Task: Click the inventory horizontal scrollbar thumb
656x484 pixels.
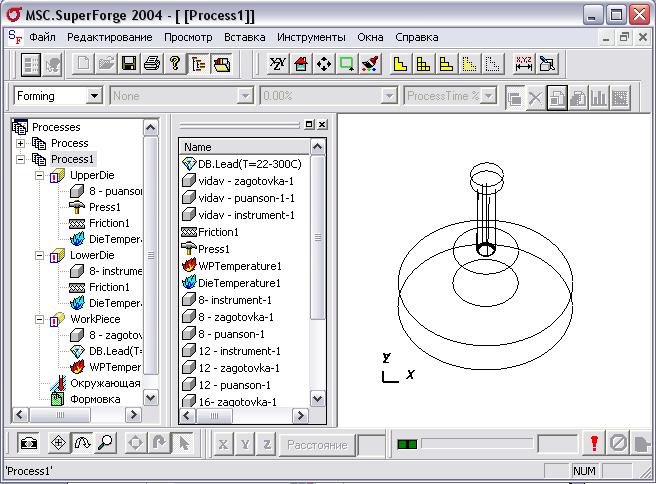Action: (x=214, y=416)
